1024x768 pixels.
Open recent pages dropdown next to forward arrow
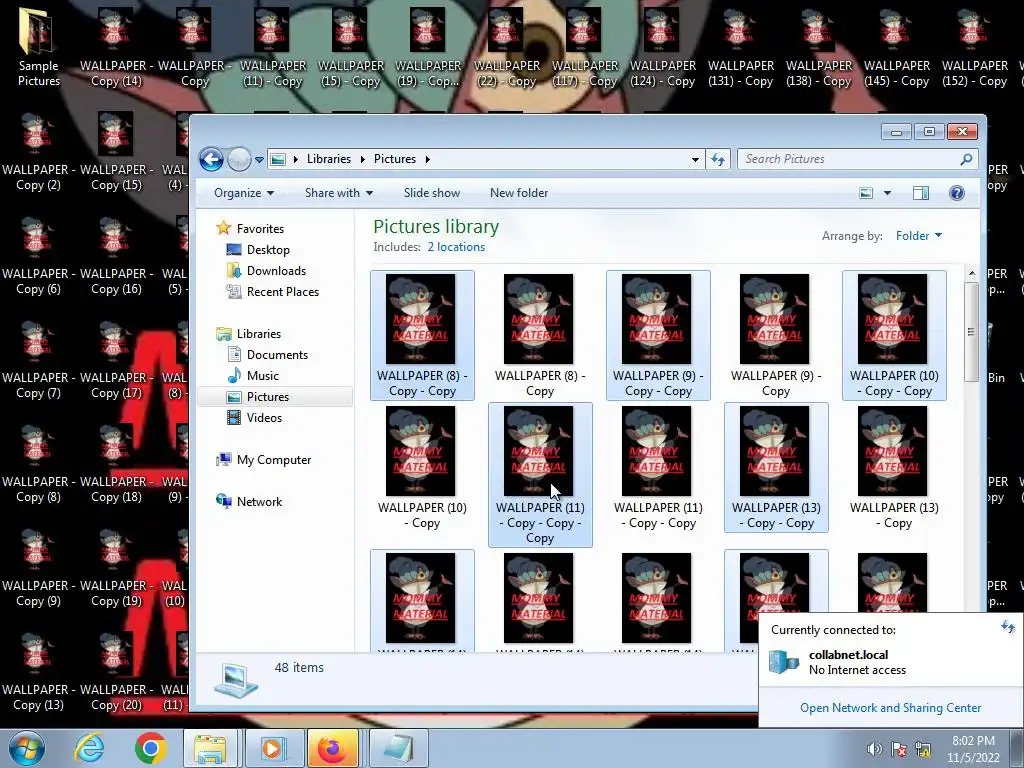click(x=259, y=159)
